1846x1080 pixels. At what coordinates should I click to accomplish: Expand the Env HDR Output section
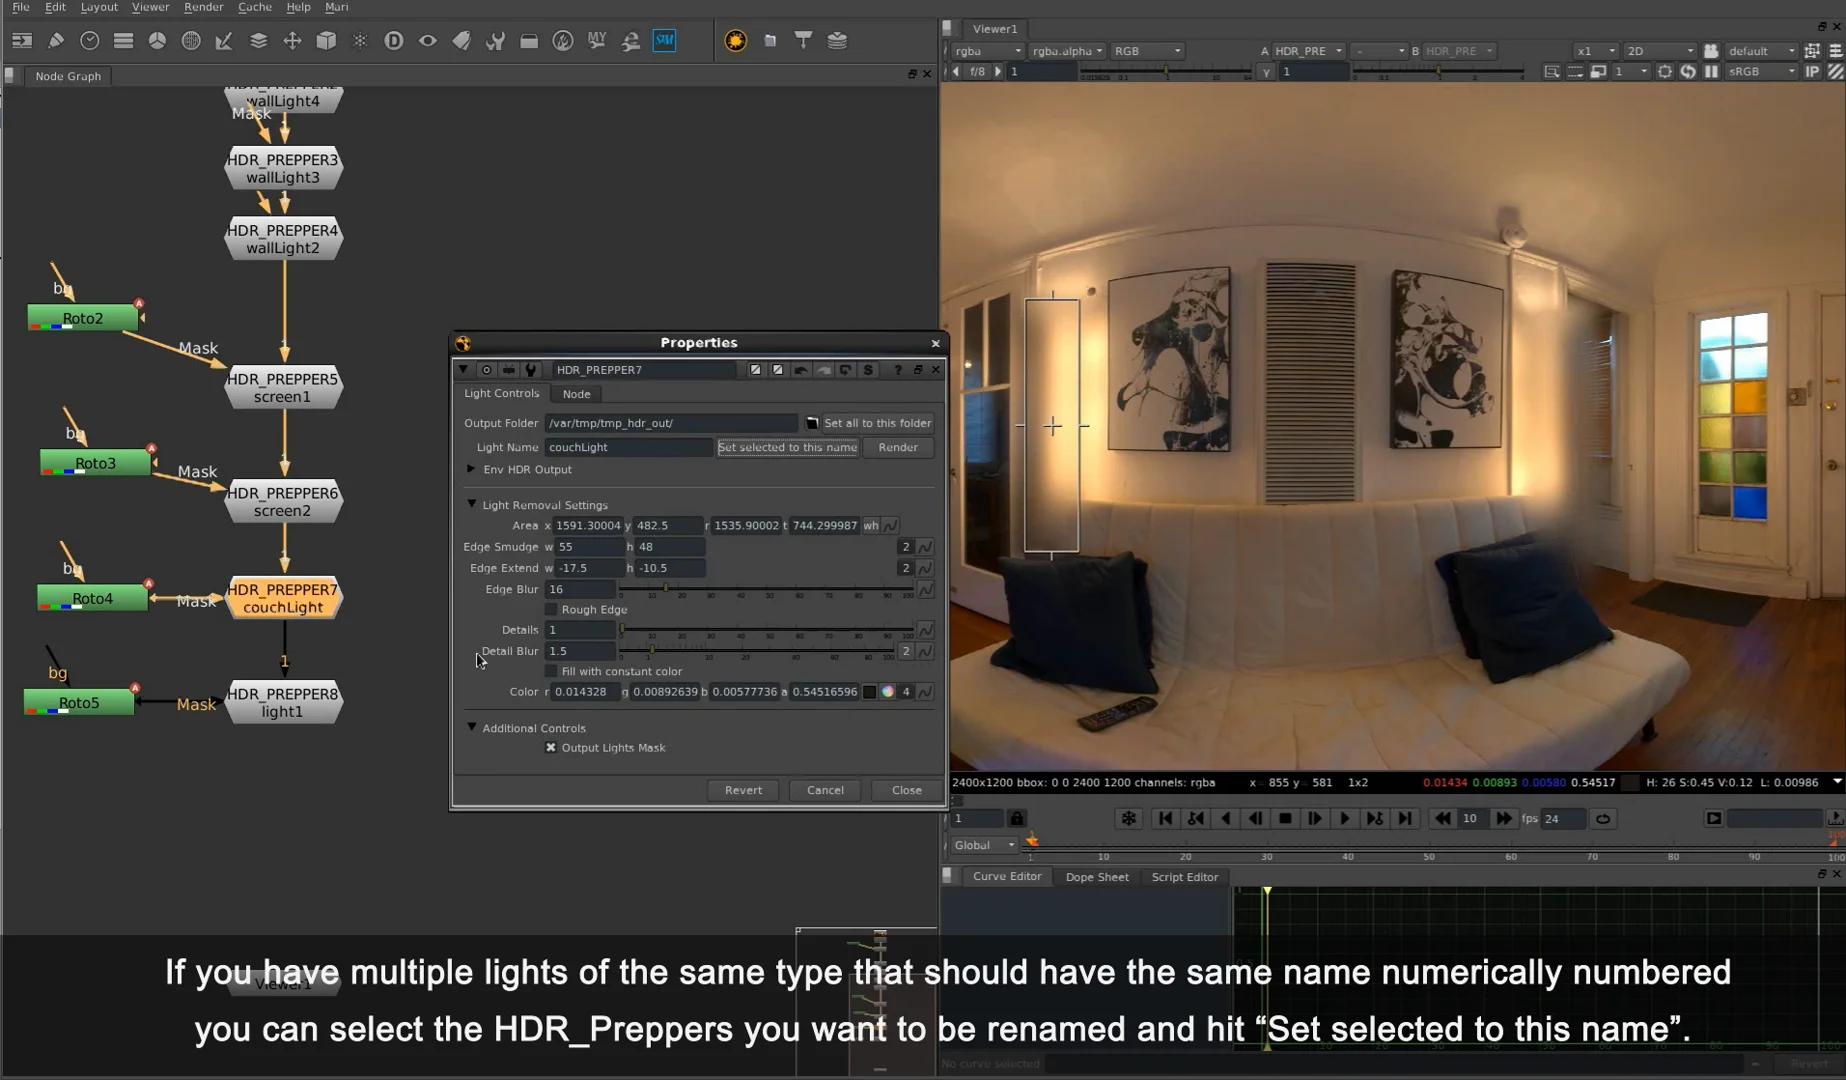471,469
